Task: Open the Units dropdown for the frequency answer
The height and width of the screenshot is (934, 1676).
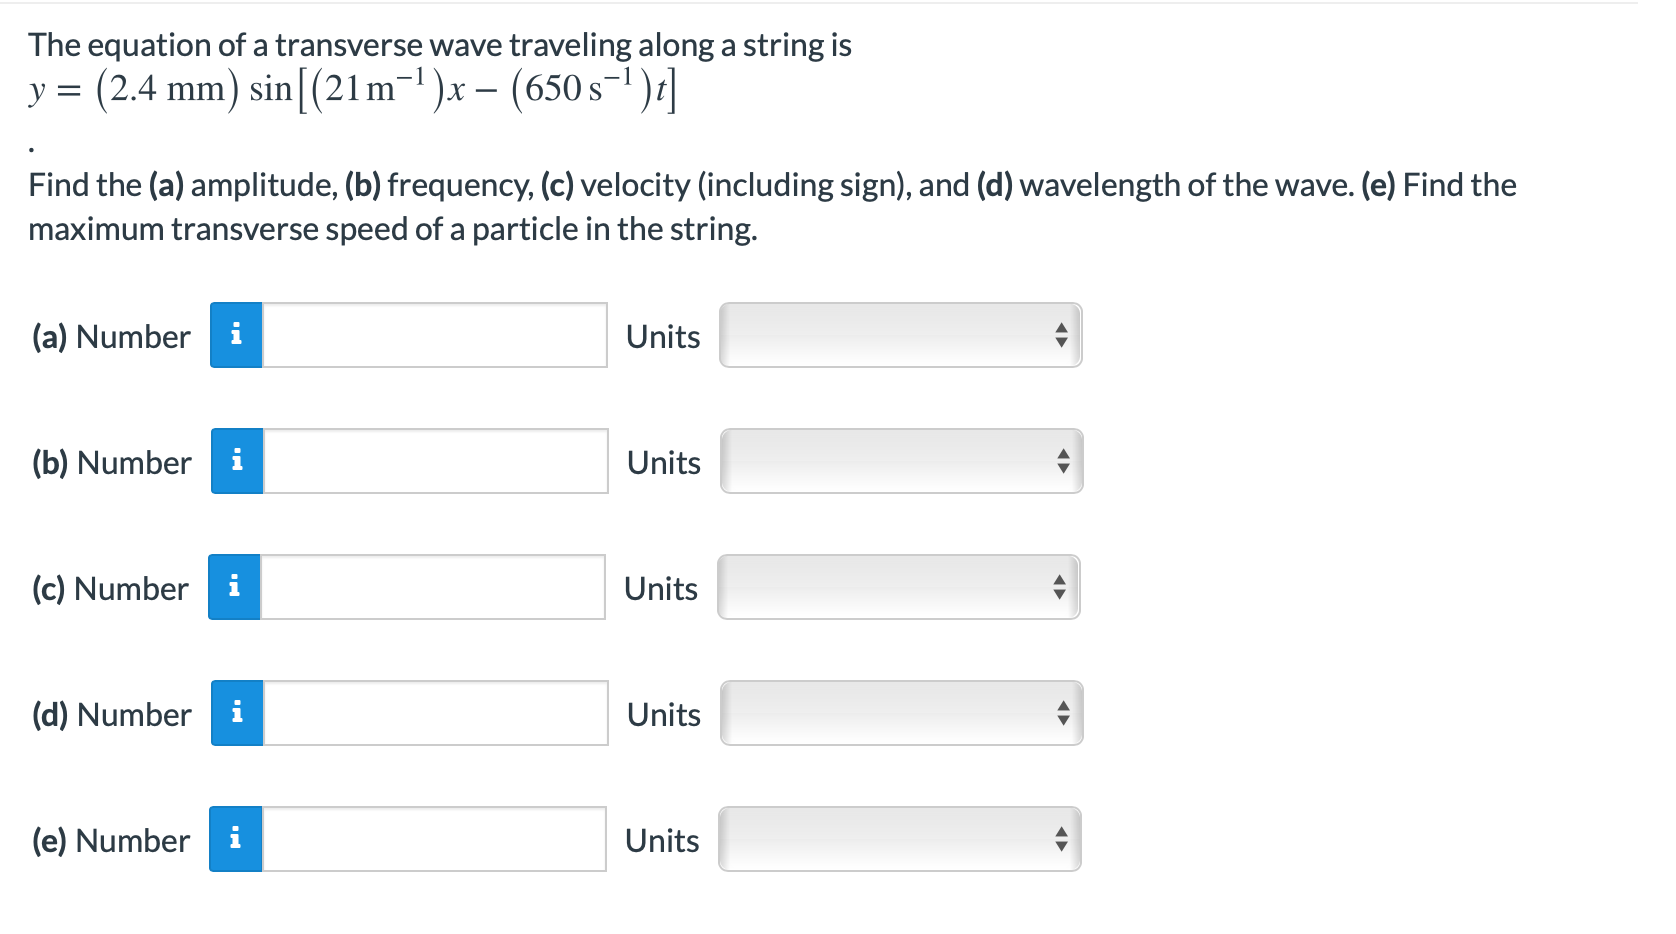Action: point(900,462)
